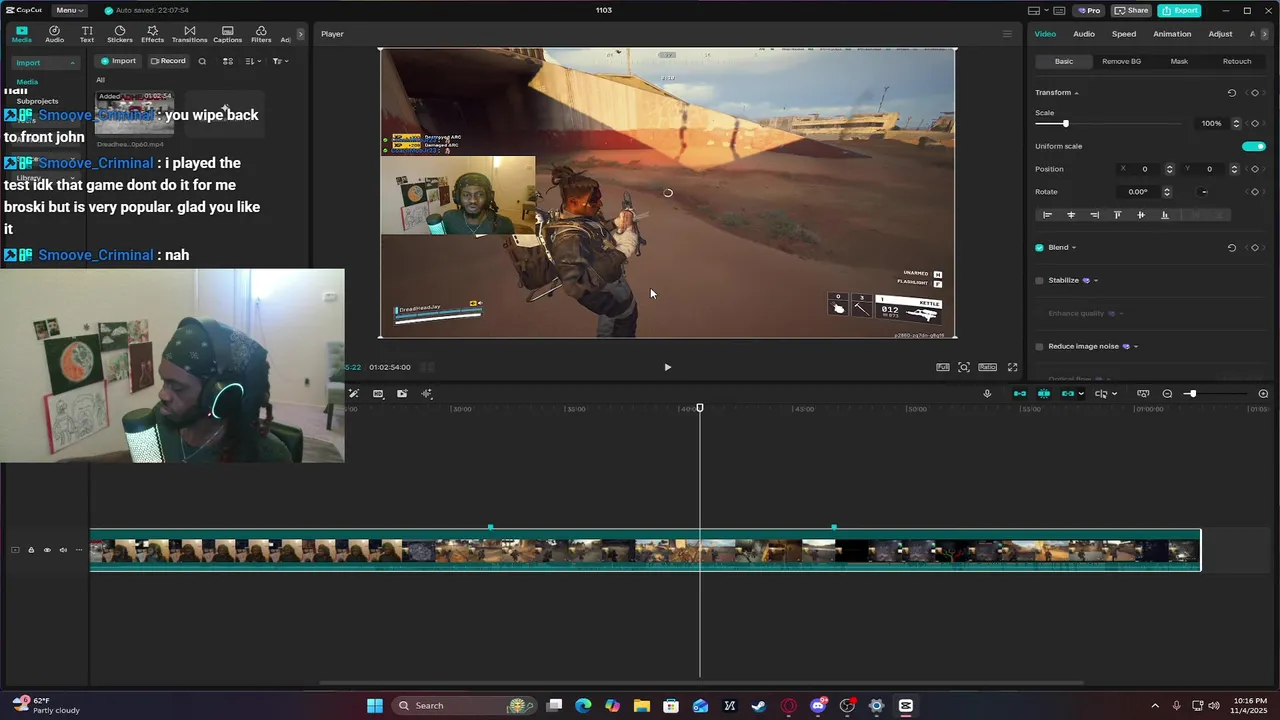
Task: Open the Captions tool
Action: point(227,34)
